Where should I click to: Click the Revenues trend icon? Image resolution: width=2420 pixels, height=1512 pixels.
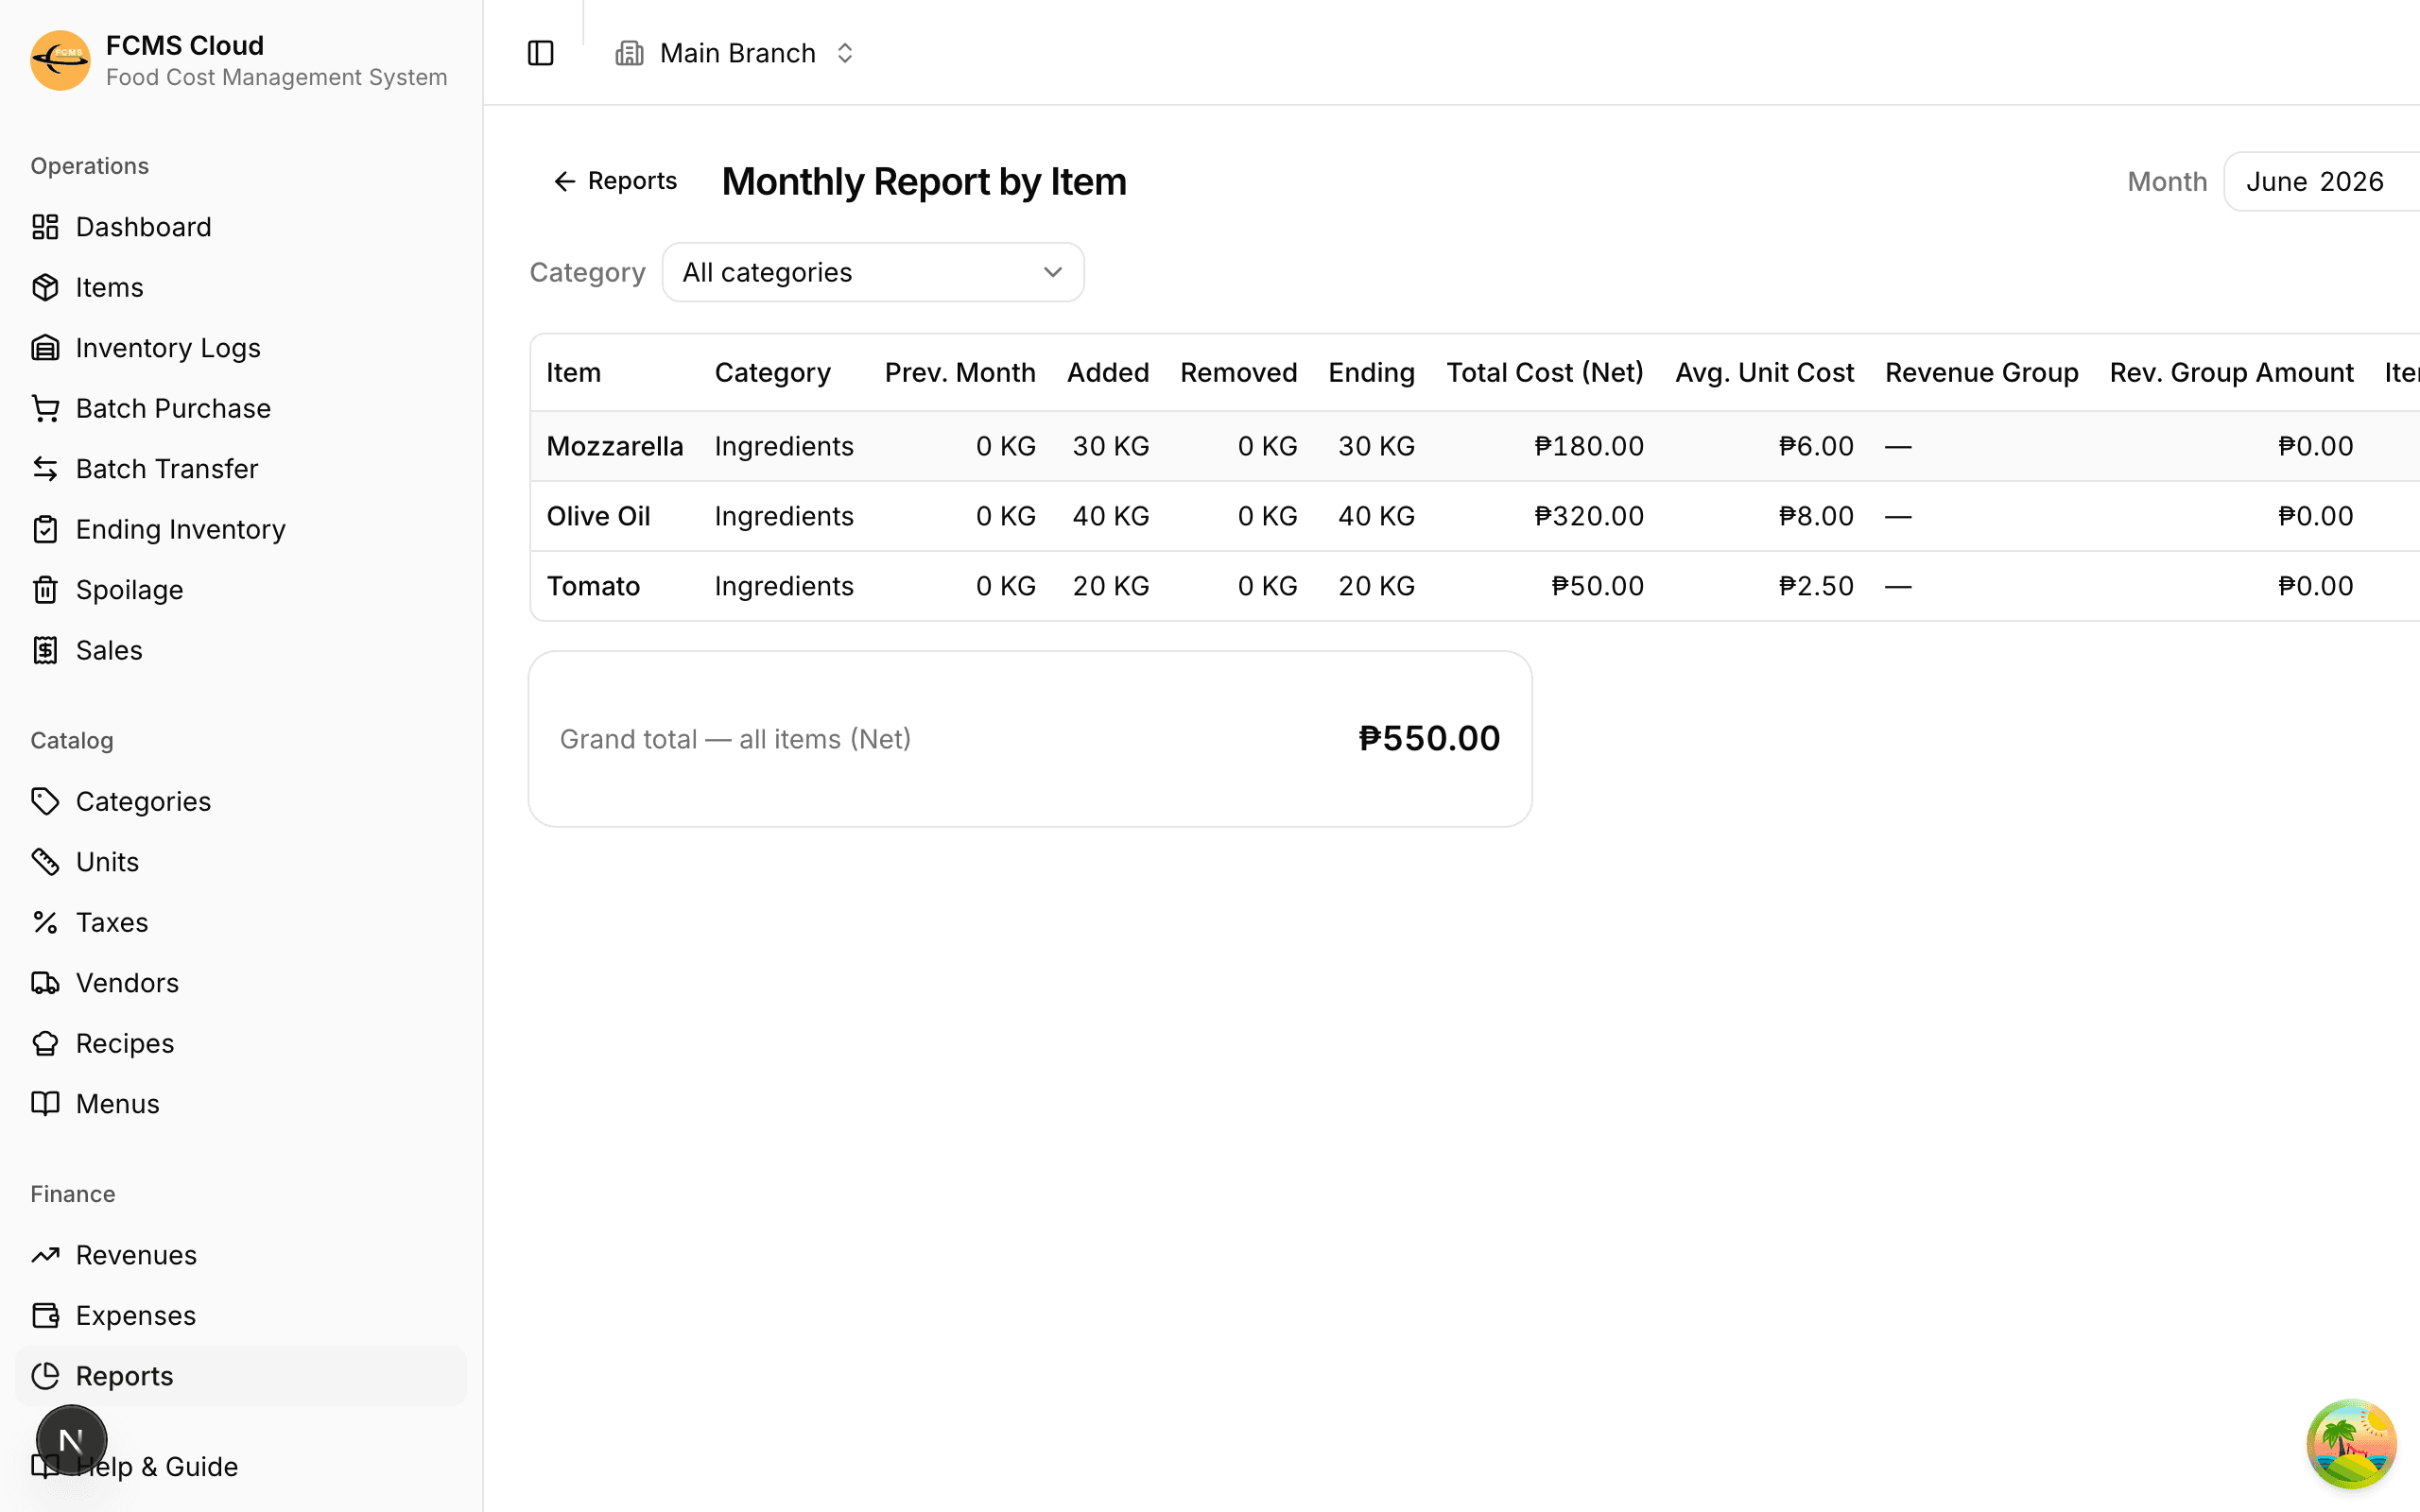pyautogui.click(x=45, y=1255)
